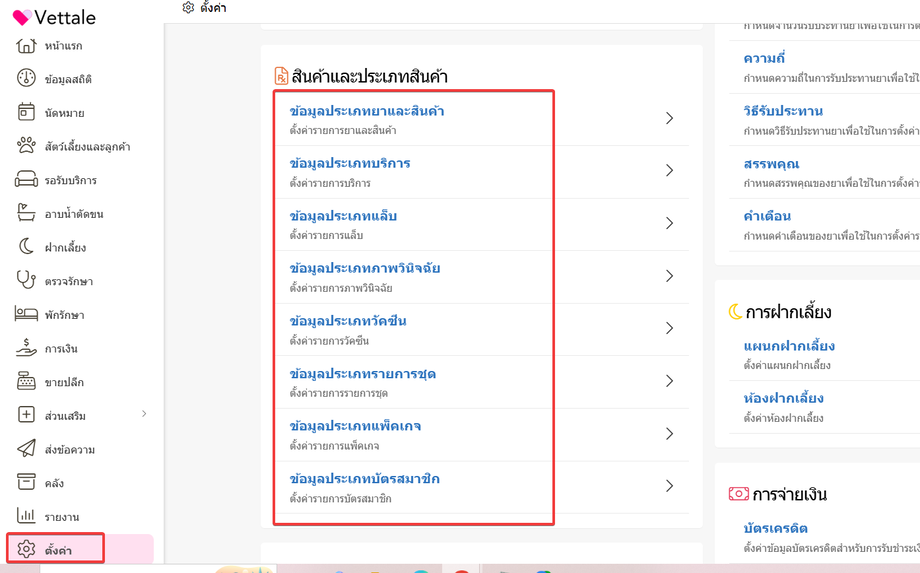The height and width of the screenshot is (573, 920).
Task: Open chevron for ข้อมูลประเภทวัคซีน row
Action: [x=669, y=328]
